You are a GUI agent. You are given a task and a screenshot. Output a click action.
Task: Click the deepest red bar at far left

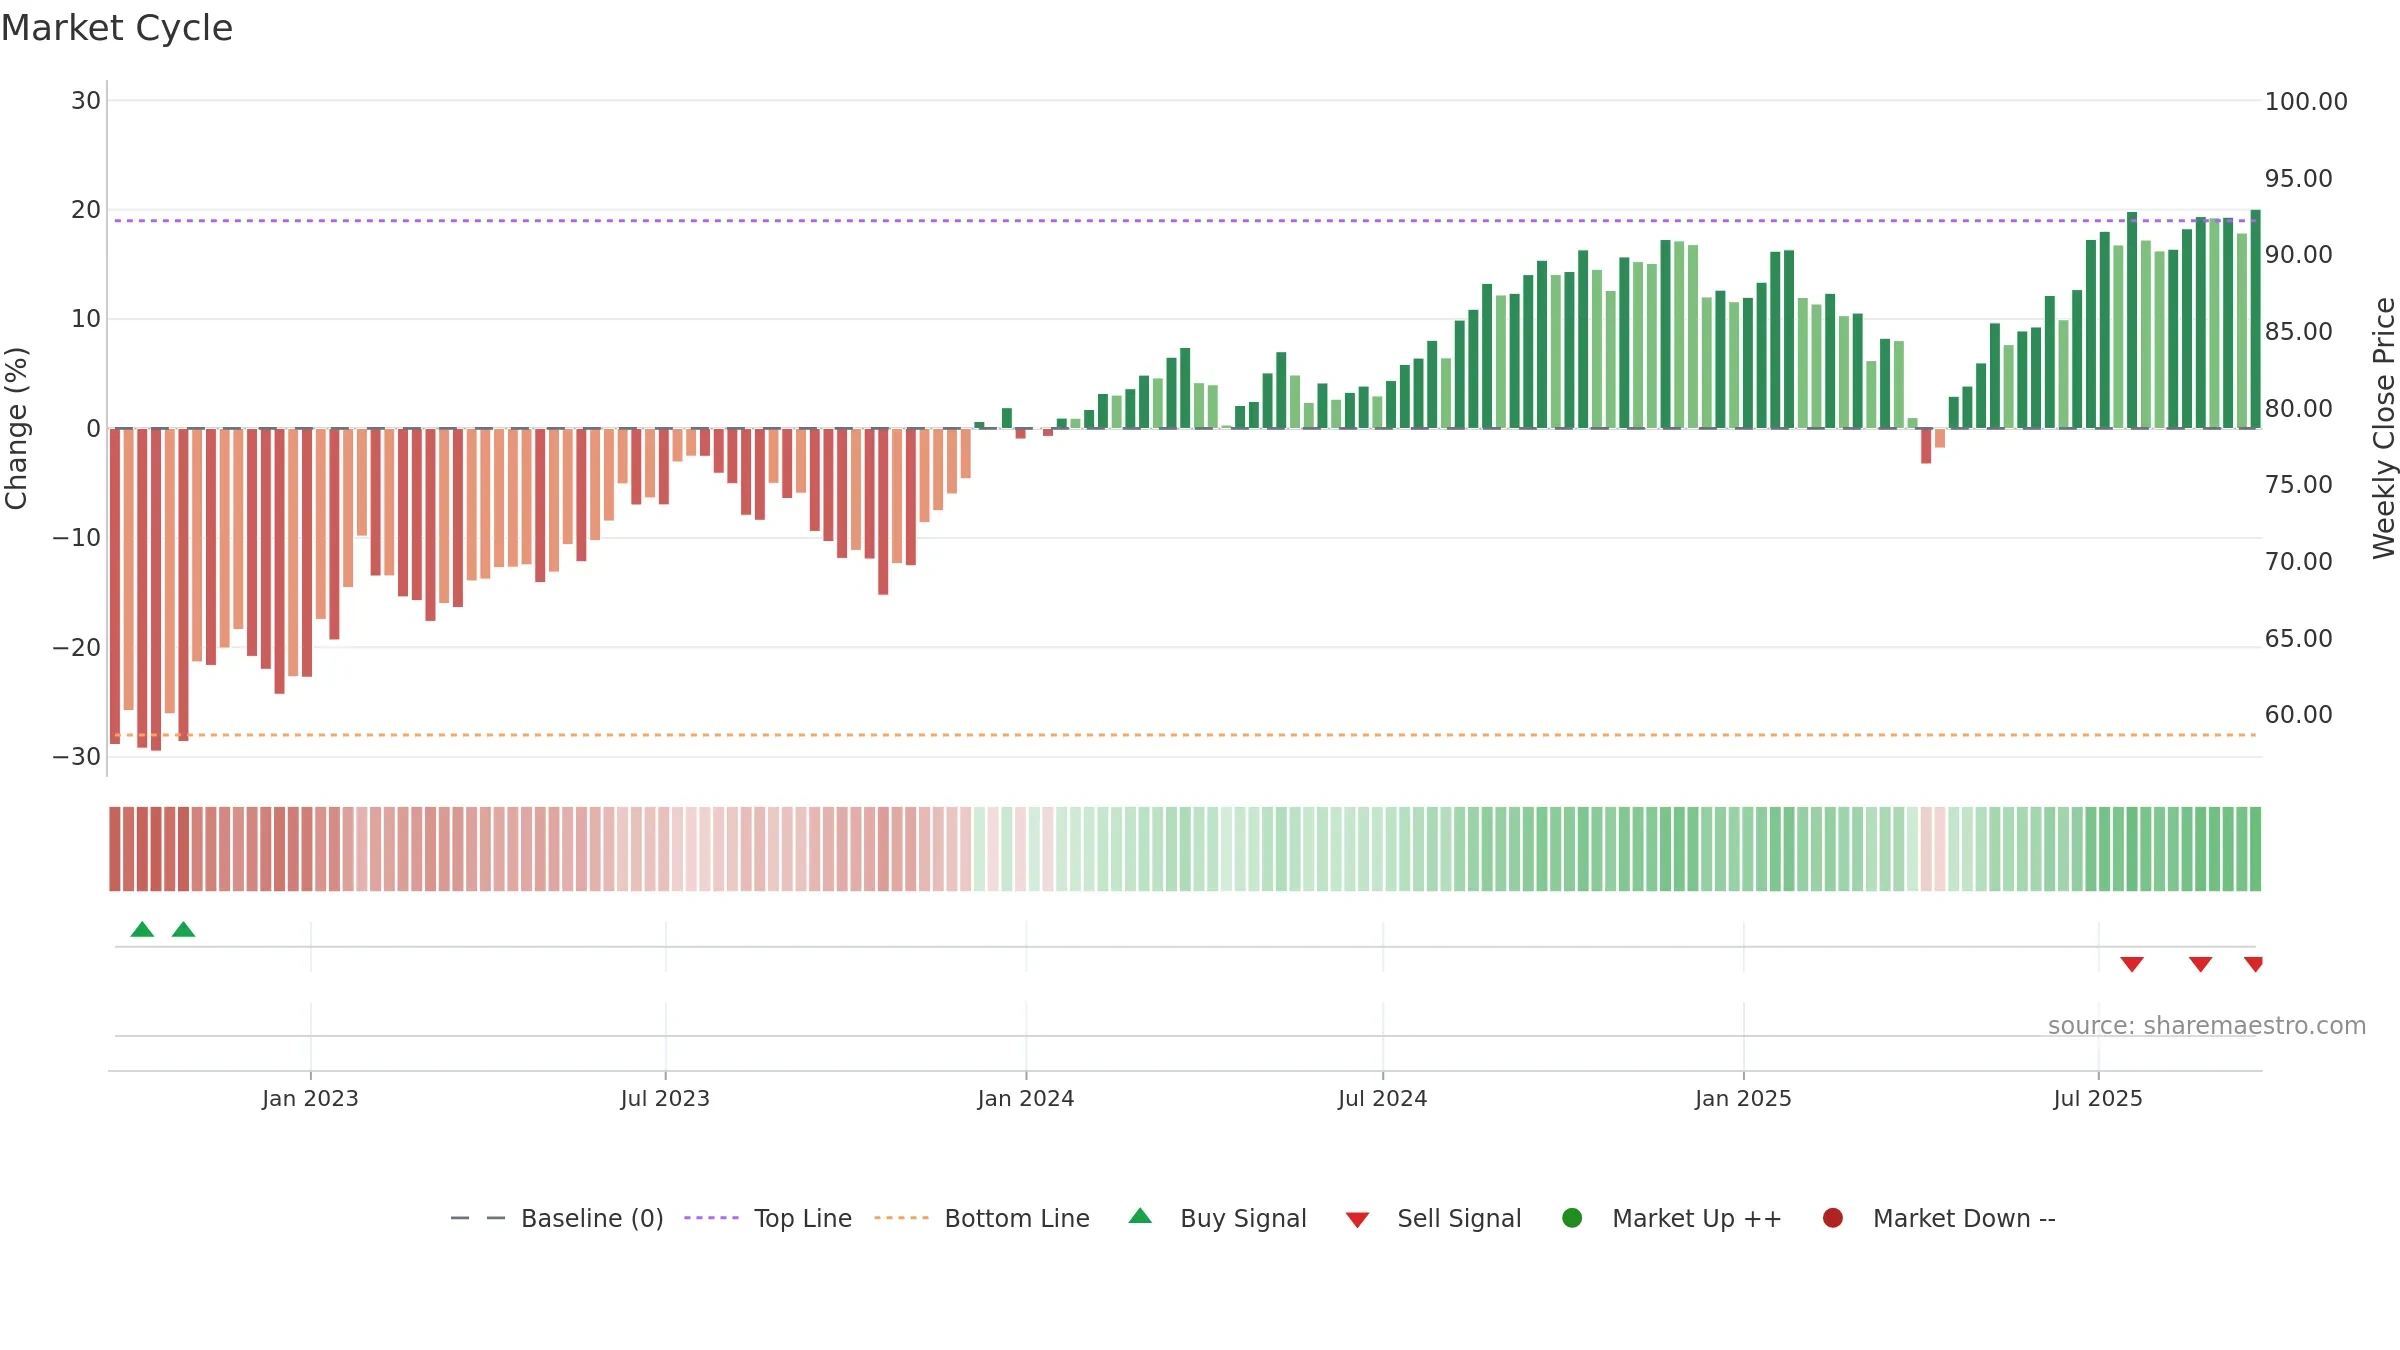[x=156, y=589]
